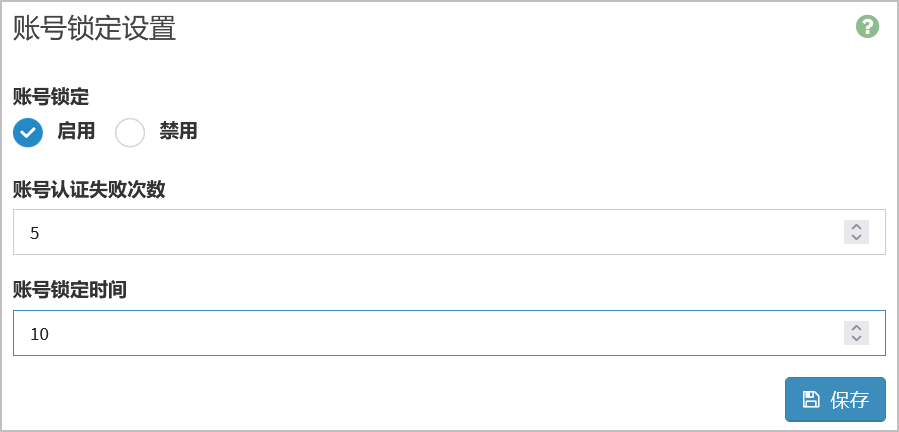Increase 账号认证失败次数 with up arrow
The height and width of the screenshot is (432, 899).
click(857, 226)
